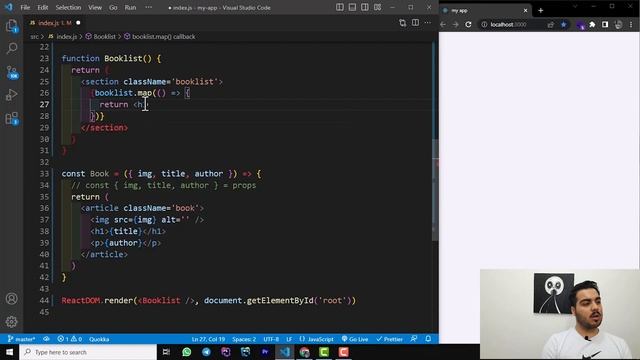Image resolution: width=640 pixels, height=360 pixels.
Task: Open Problems via errors and warnings indicator
Action: pyautogui.click(x=69, y=339)
